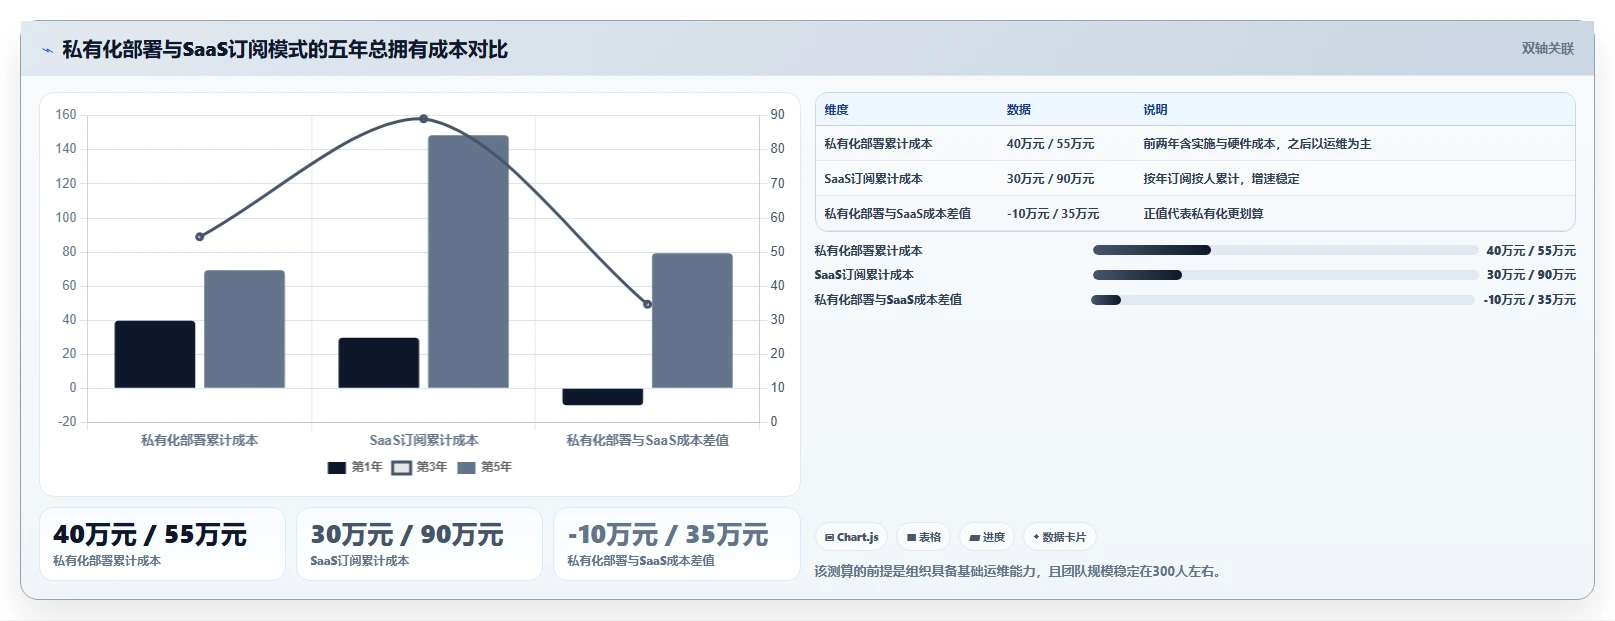Click the 私有化部署累计成本 progress bar
This screenshot has height=621, width=1615.
1285,250
